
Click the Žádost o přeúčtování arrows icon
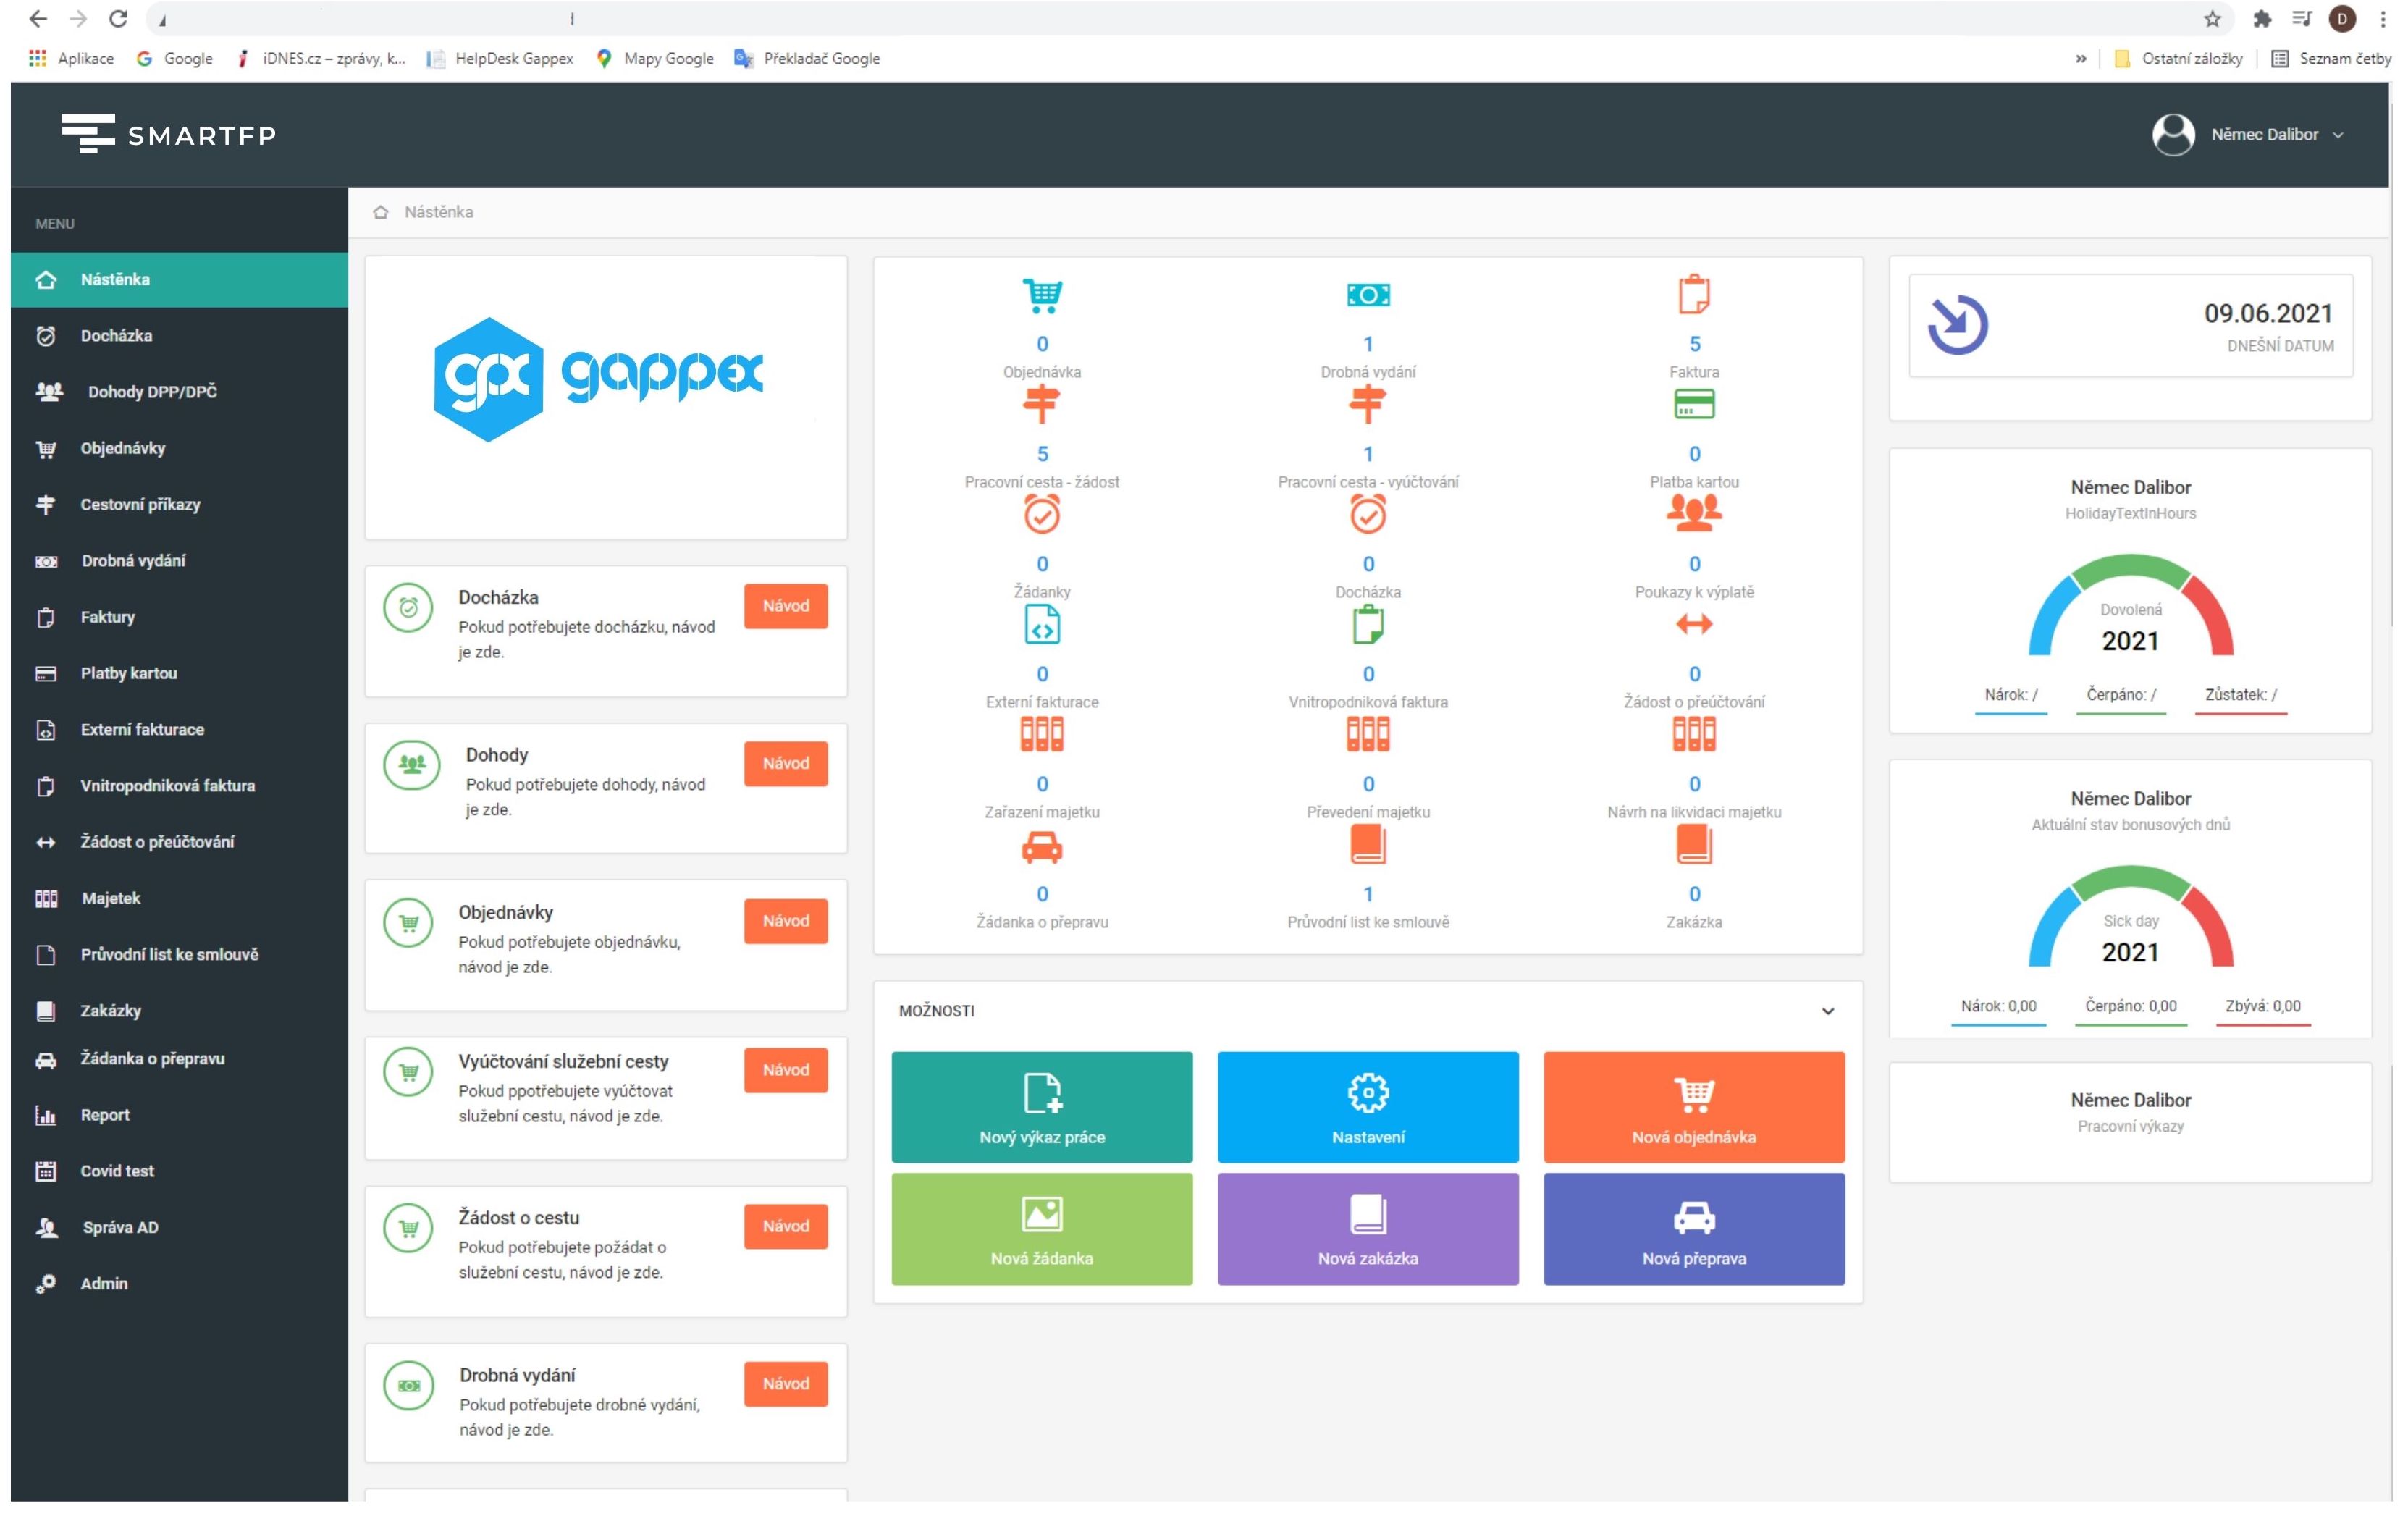pyautogui.click(x=1693, y=625)
